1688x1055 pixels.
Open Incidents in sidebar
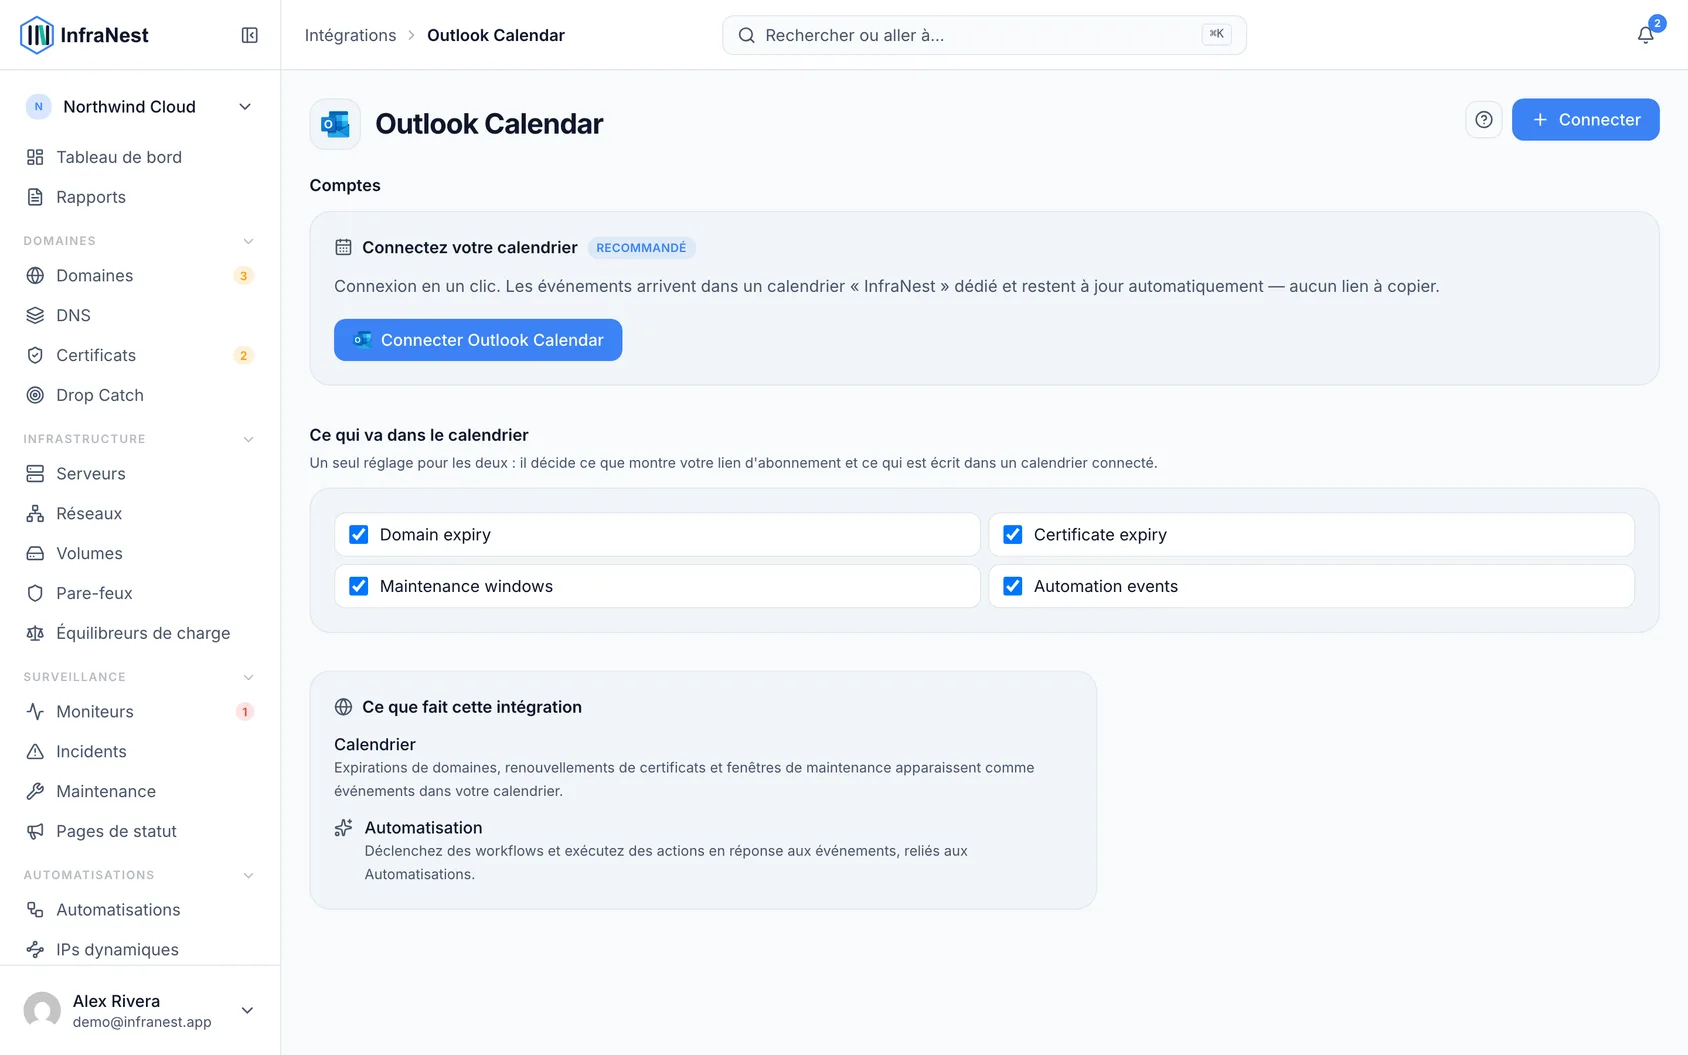(140, 751)
